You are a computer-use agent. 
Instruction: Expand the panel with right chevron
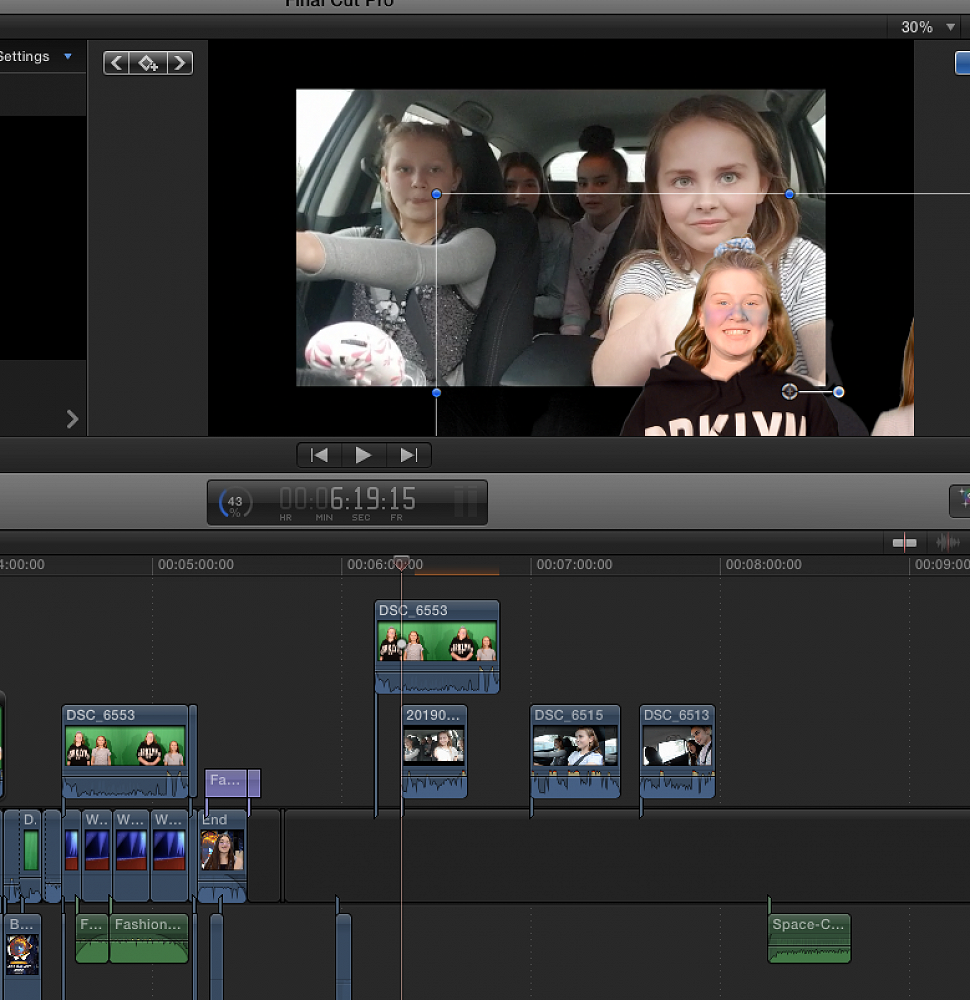tap(72, 419)
